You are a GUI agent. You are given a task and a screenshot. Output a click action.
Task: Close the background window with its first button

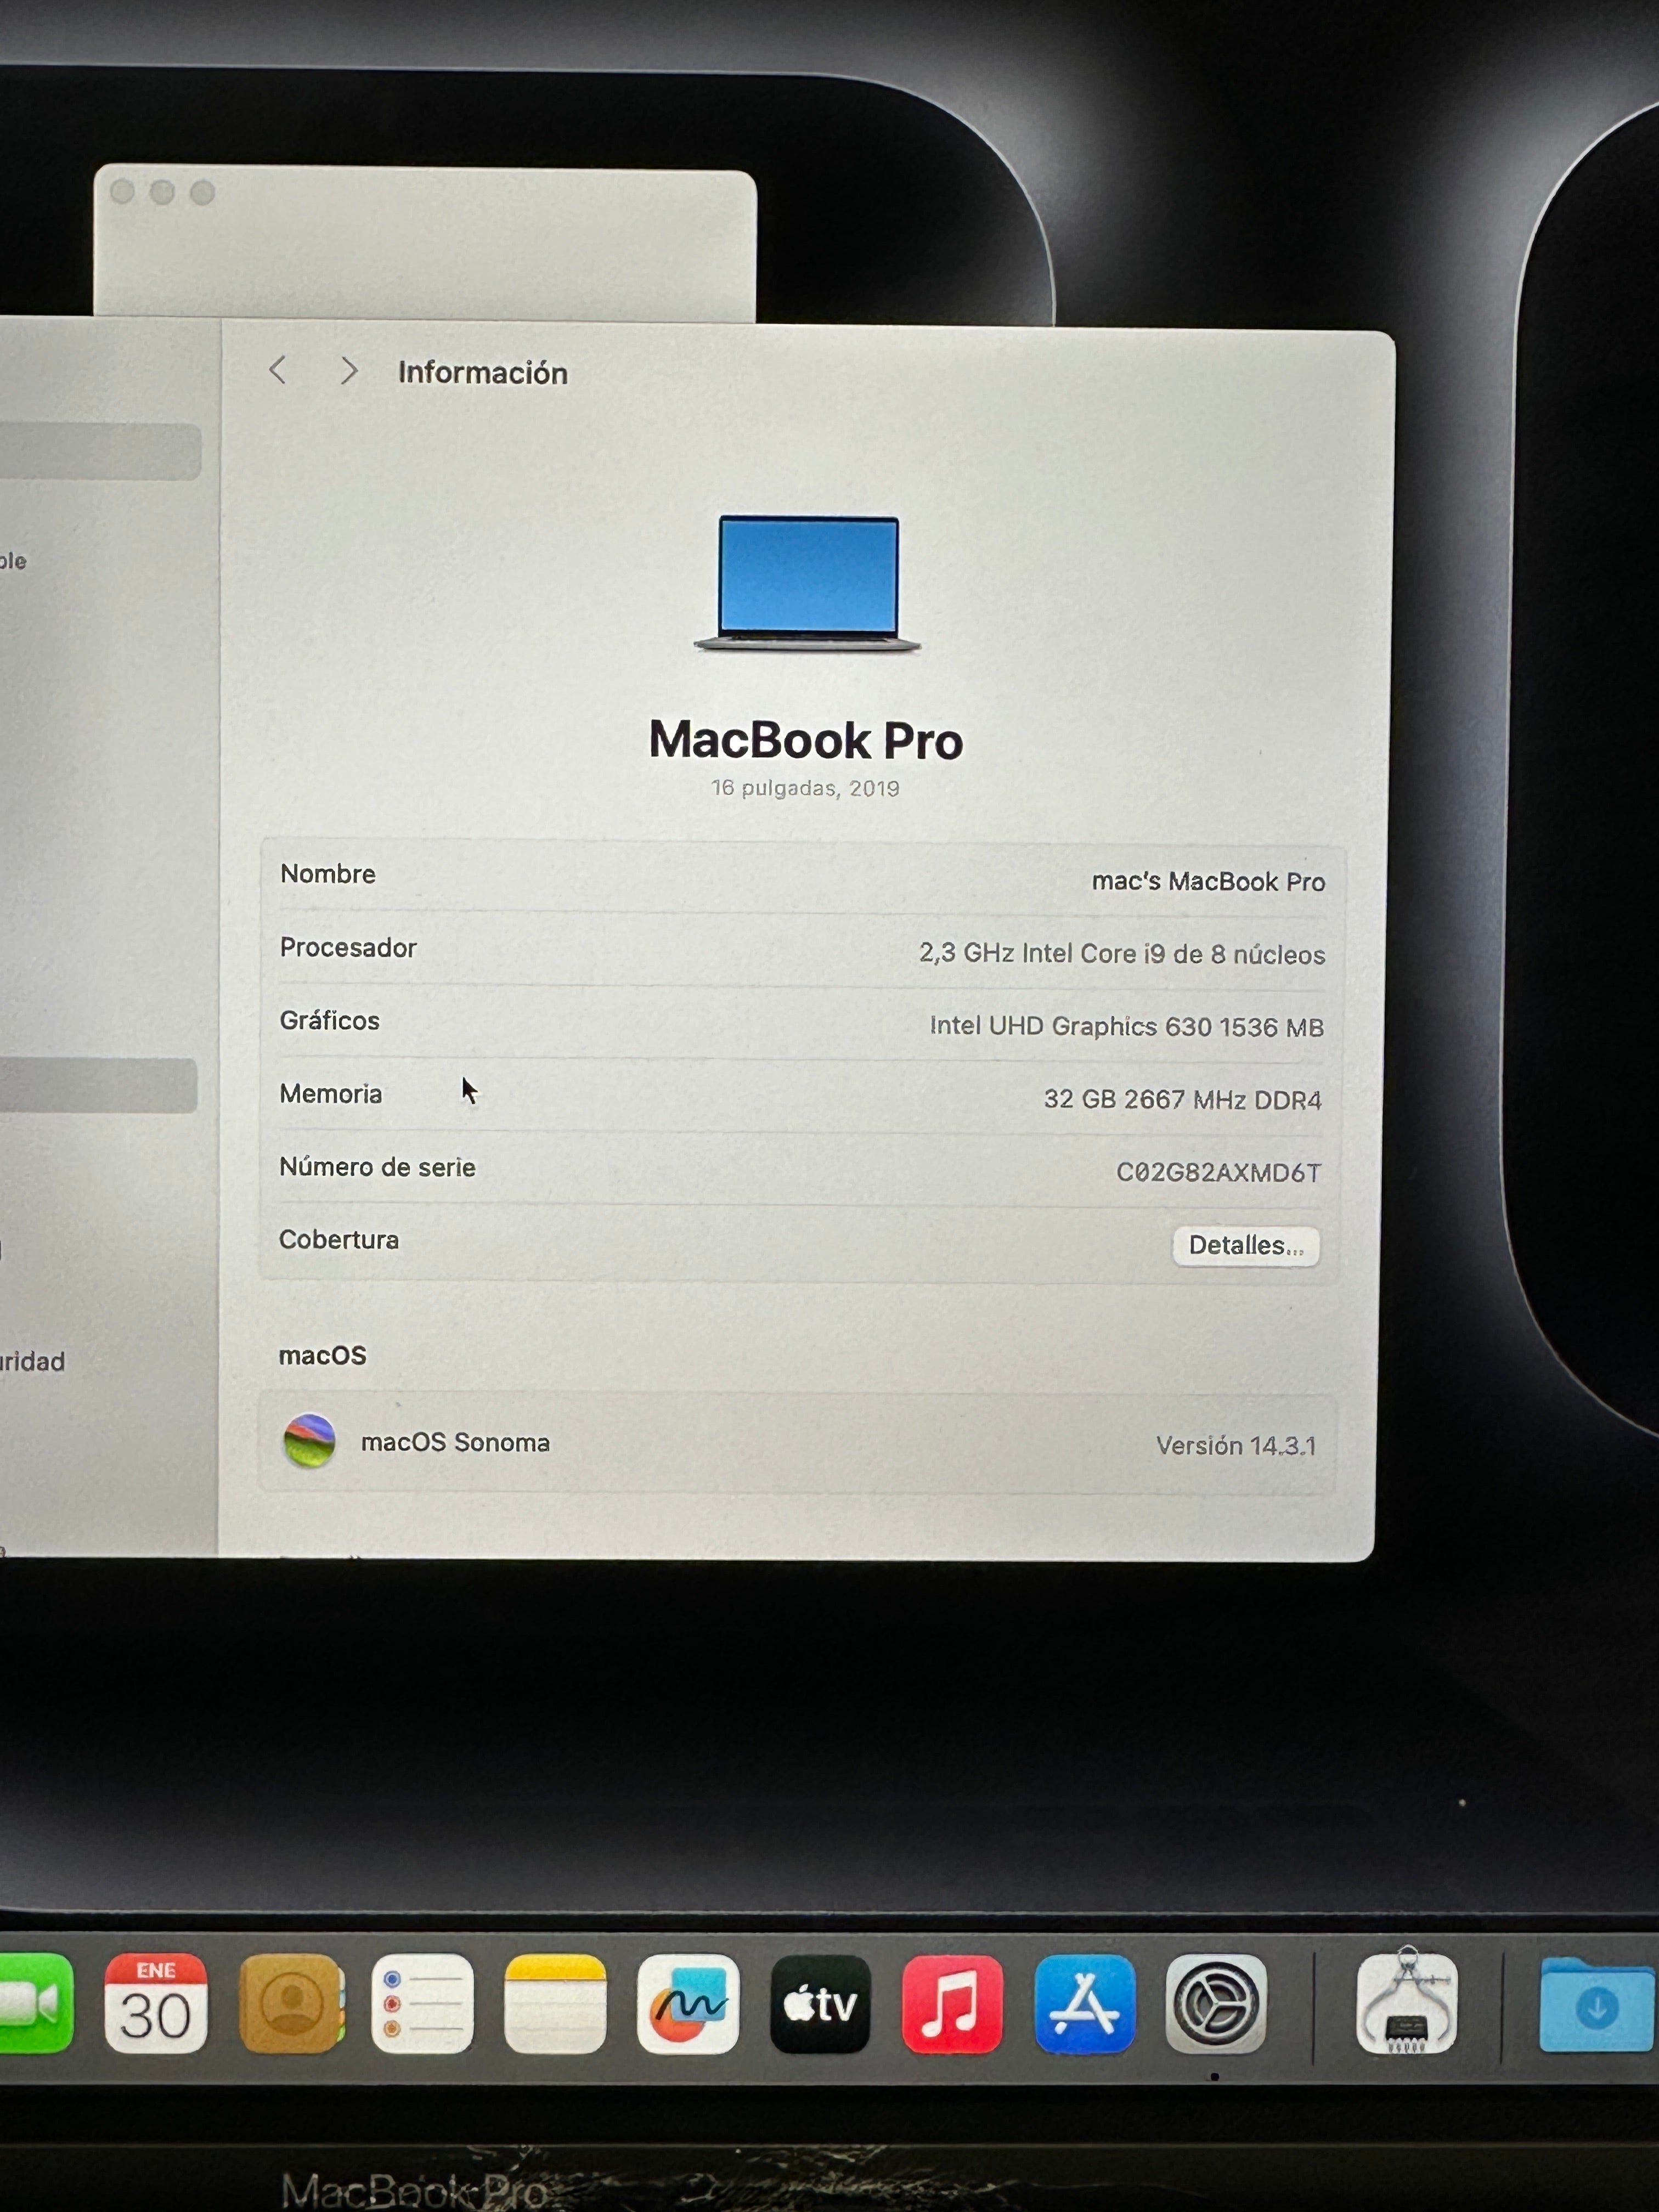123,192
